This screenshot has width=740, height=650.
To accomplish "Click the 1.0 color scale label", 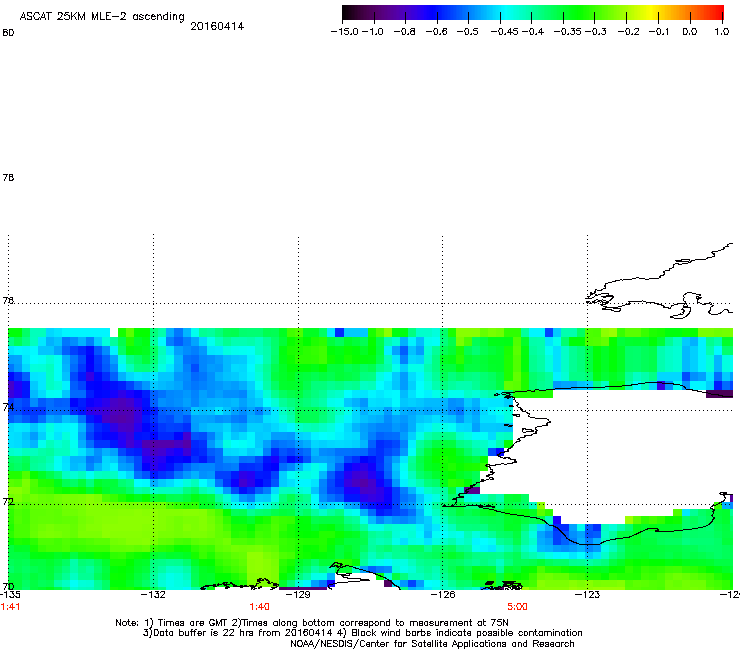I will coord(722,32).
